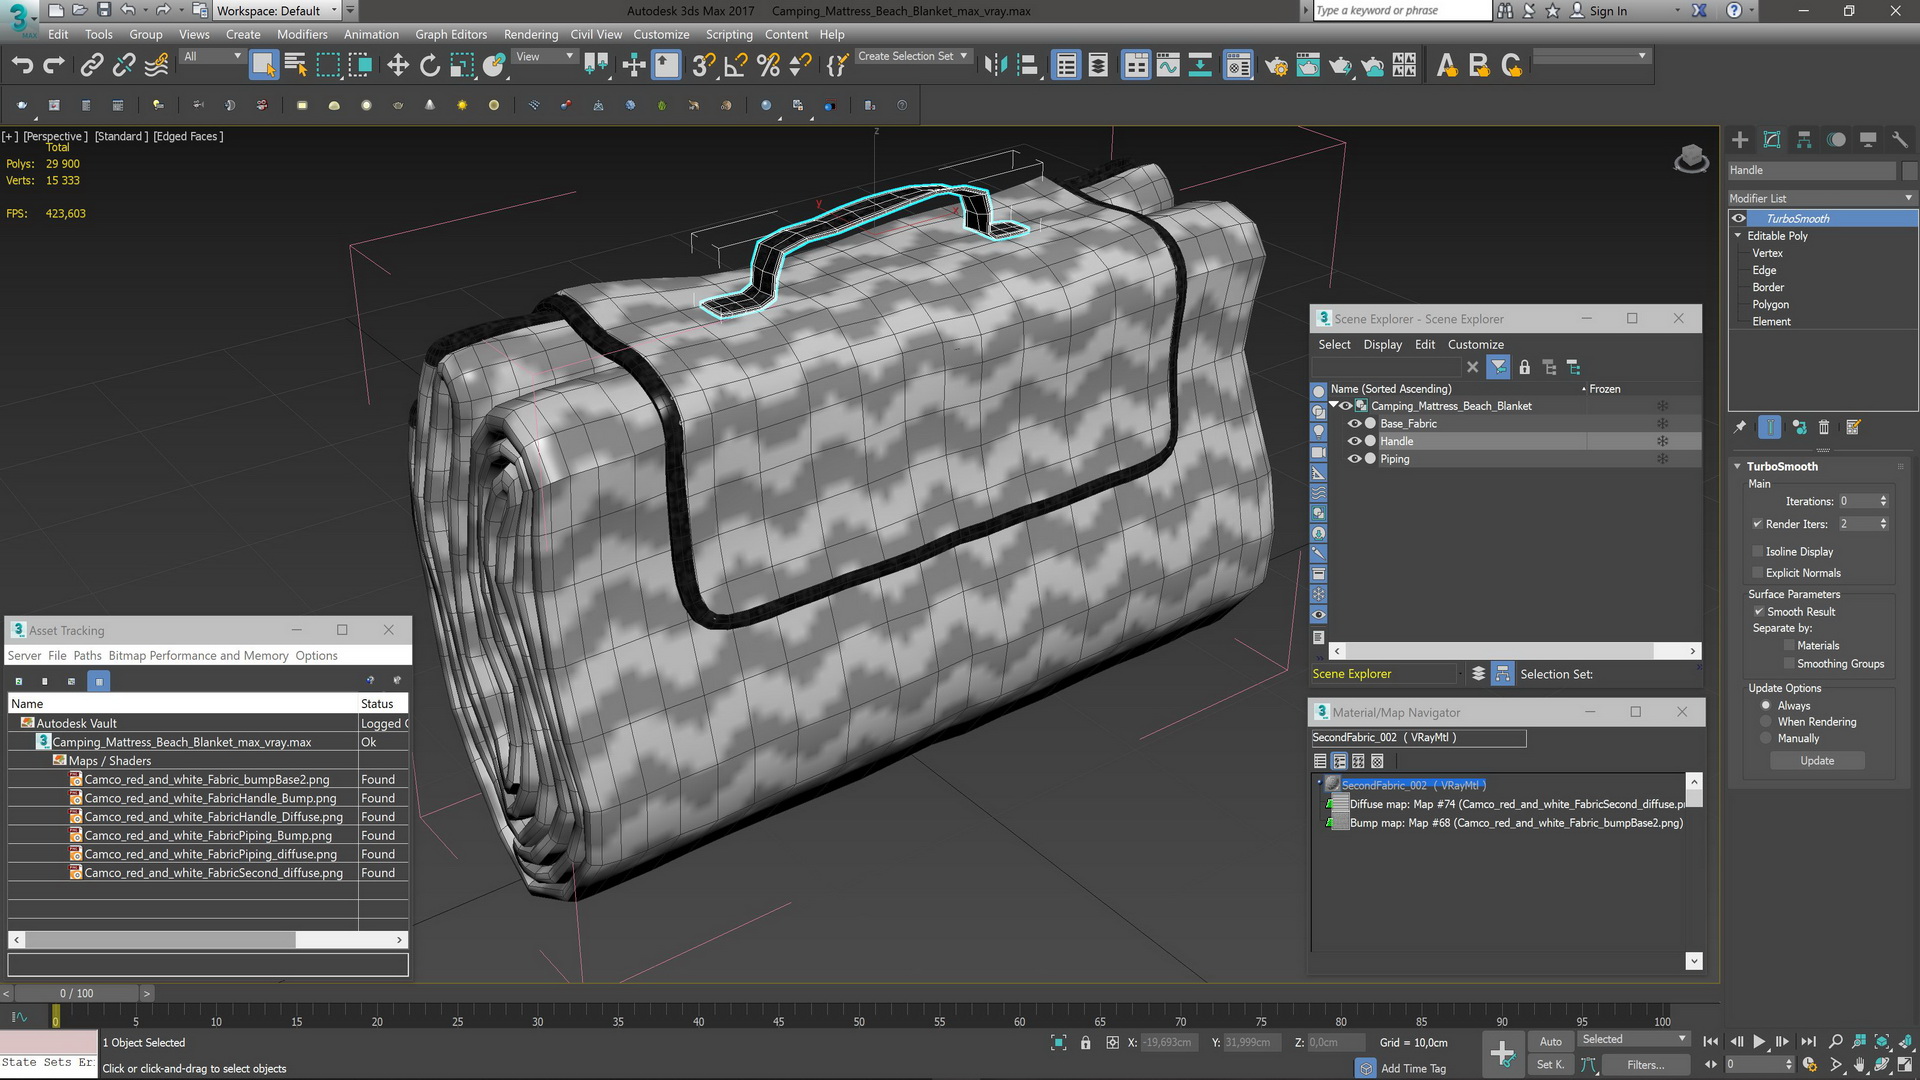The image size is (1920, 1080).
Task: Click the Update button in TurboSmooth
Action: tap(1817, 761)
